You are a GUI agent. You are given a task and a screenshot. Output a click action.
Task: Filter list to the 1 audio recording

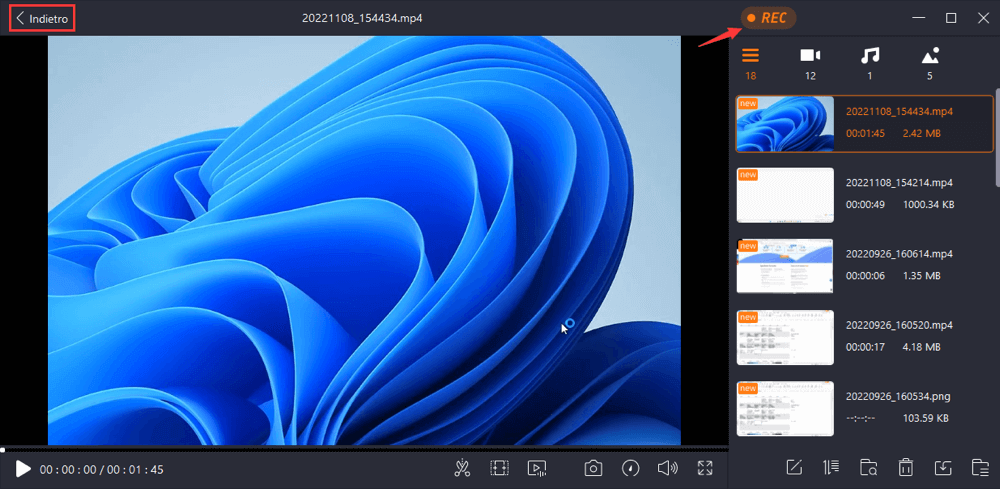pos(870,63)
